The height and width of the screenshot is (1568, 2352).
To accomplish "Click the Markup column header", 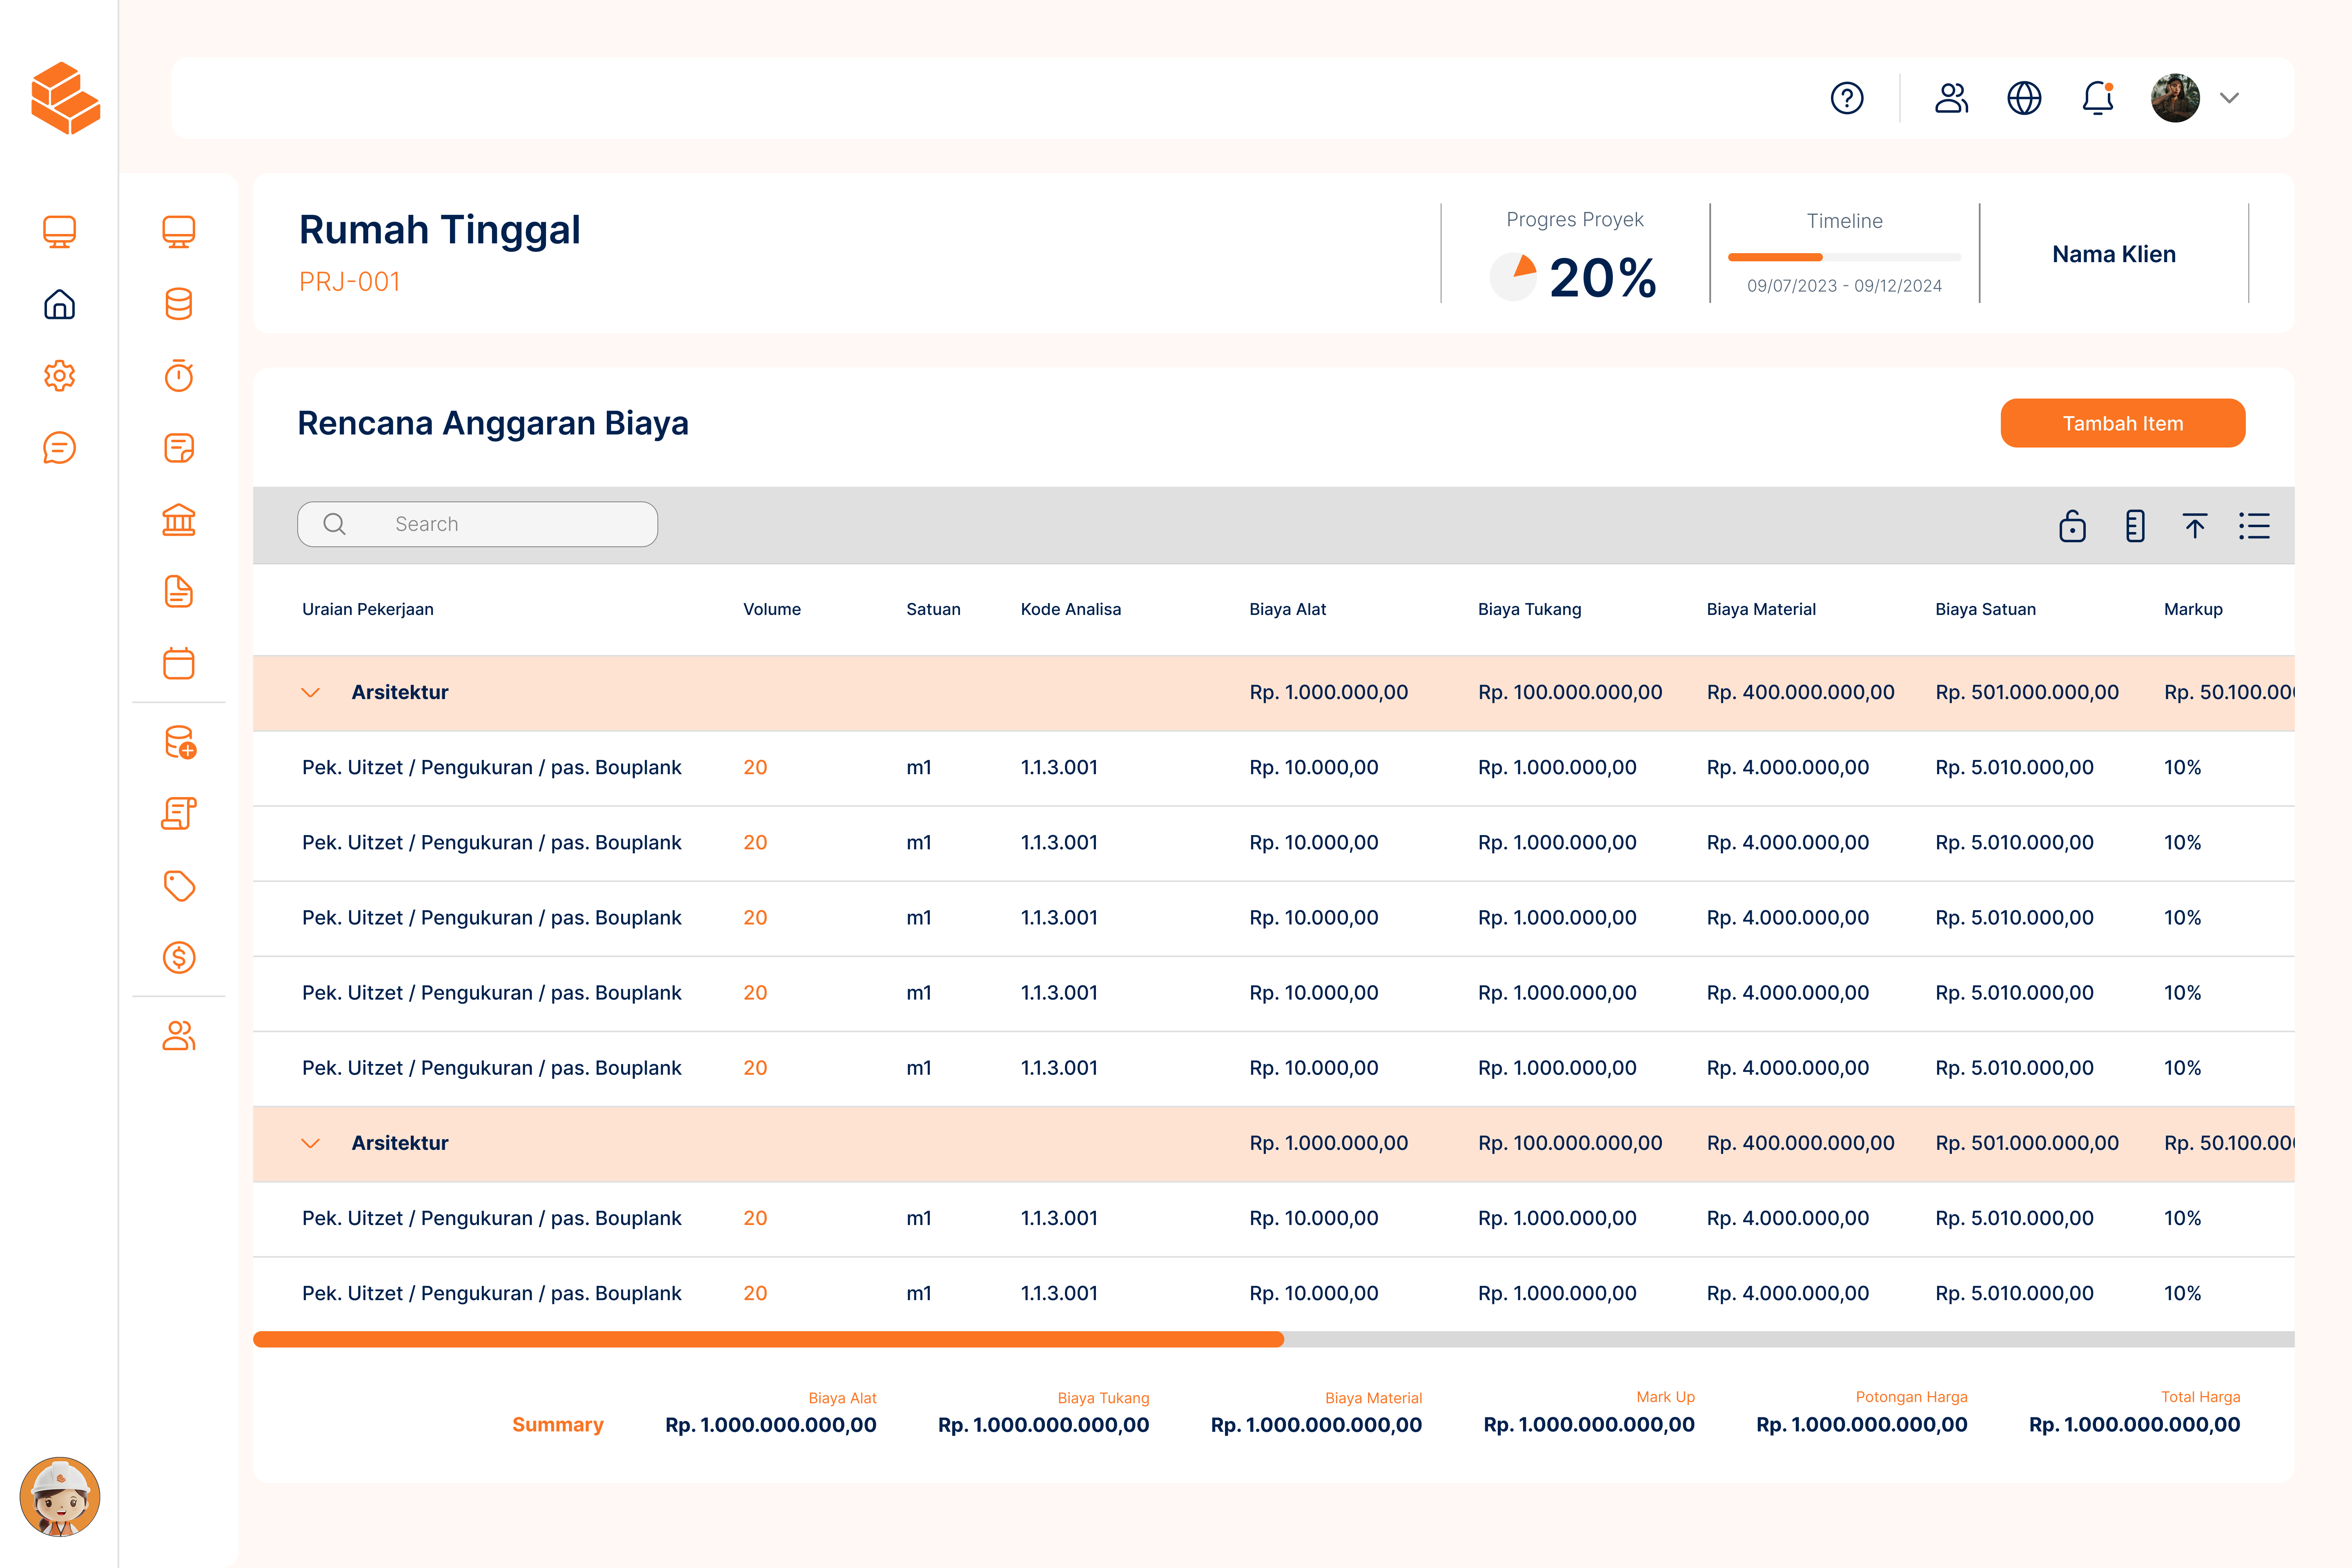I will [x=2193, y=609].
